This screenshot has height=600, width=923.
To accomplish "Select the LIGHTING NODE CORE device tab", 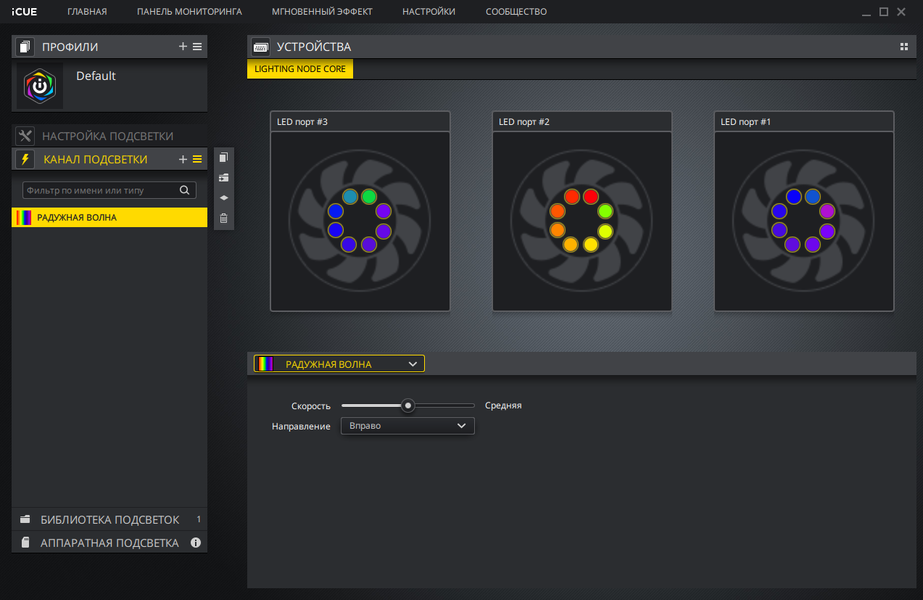I will point(300,69).
